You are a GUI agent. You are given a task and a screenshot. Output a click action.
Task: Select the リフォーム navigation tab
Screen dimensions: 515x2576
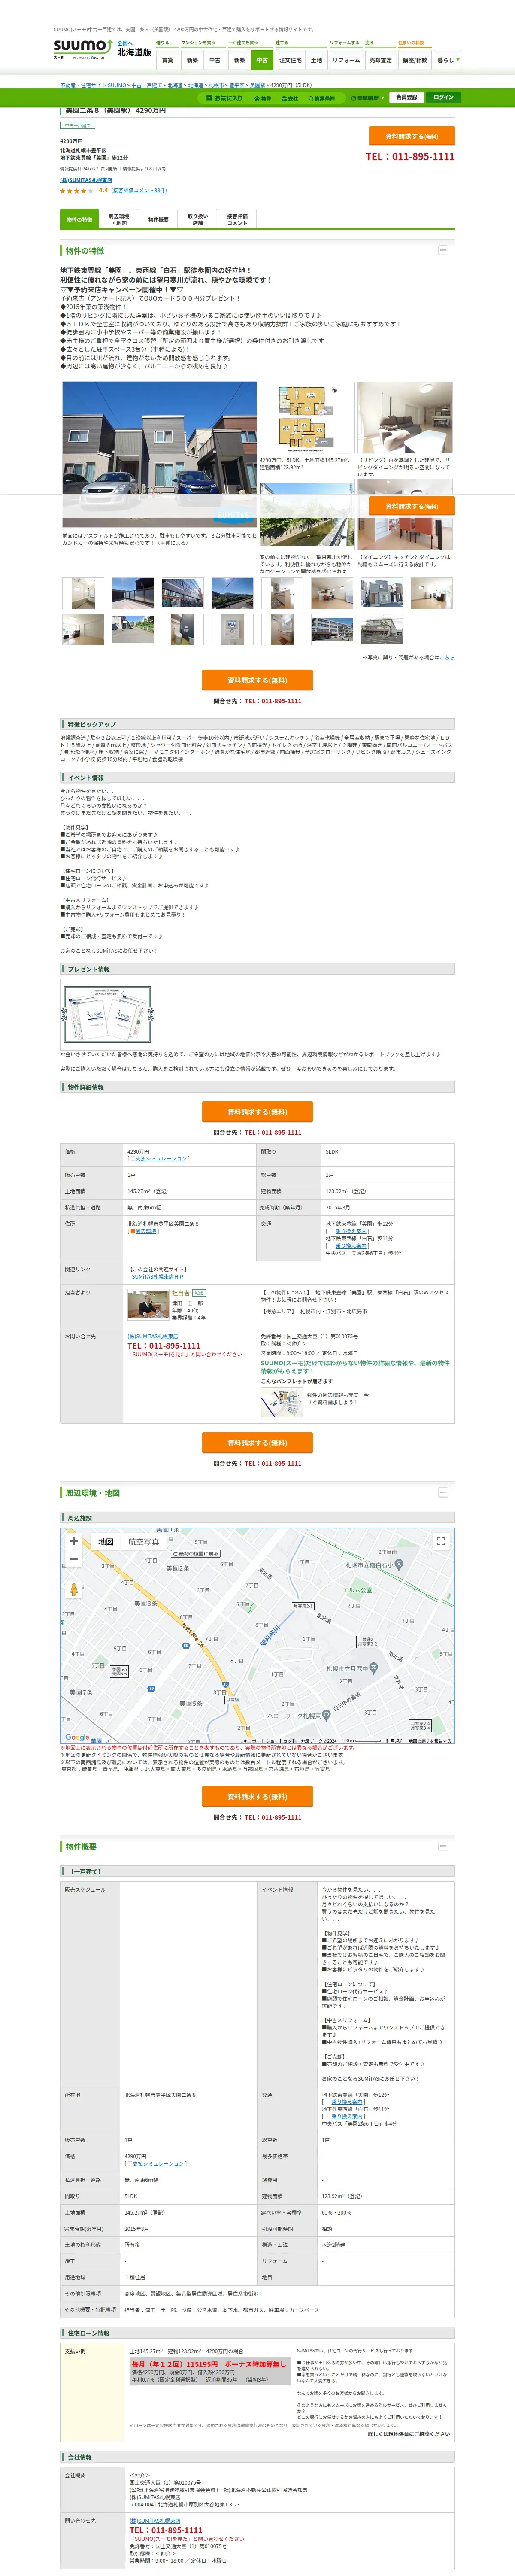pos(346,60)
